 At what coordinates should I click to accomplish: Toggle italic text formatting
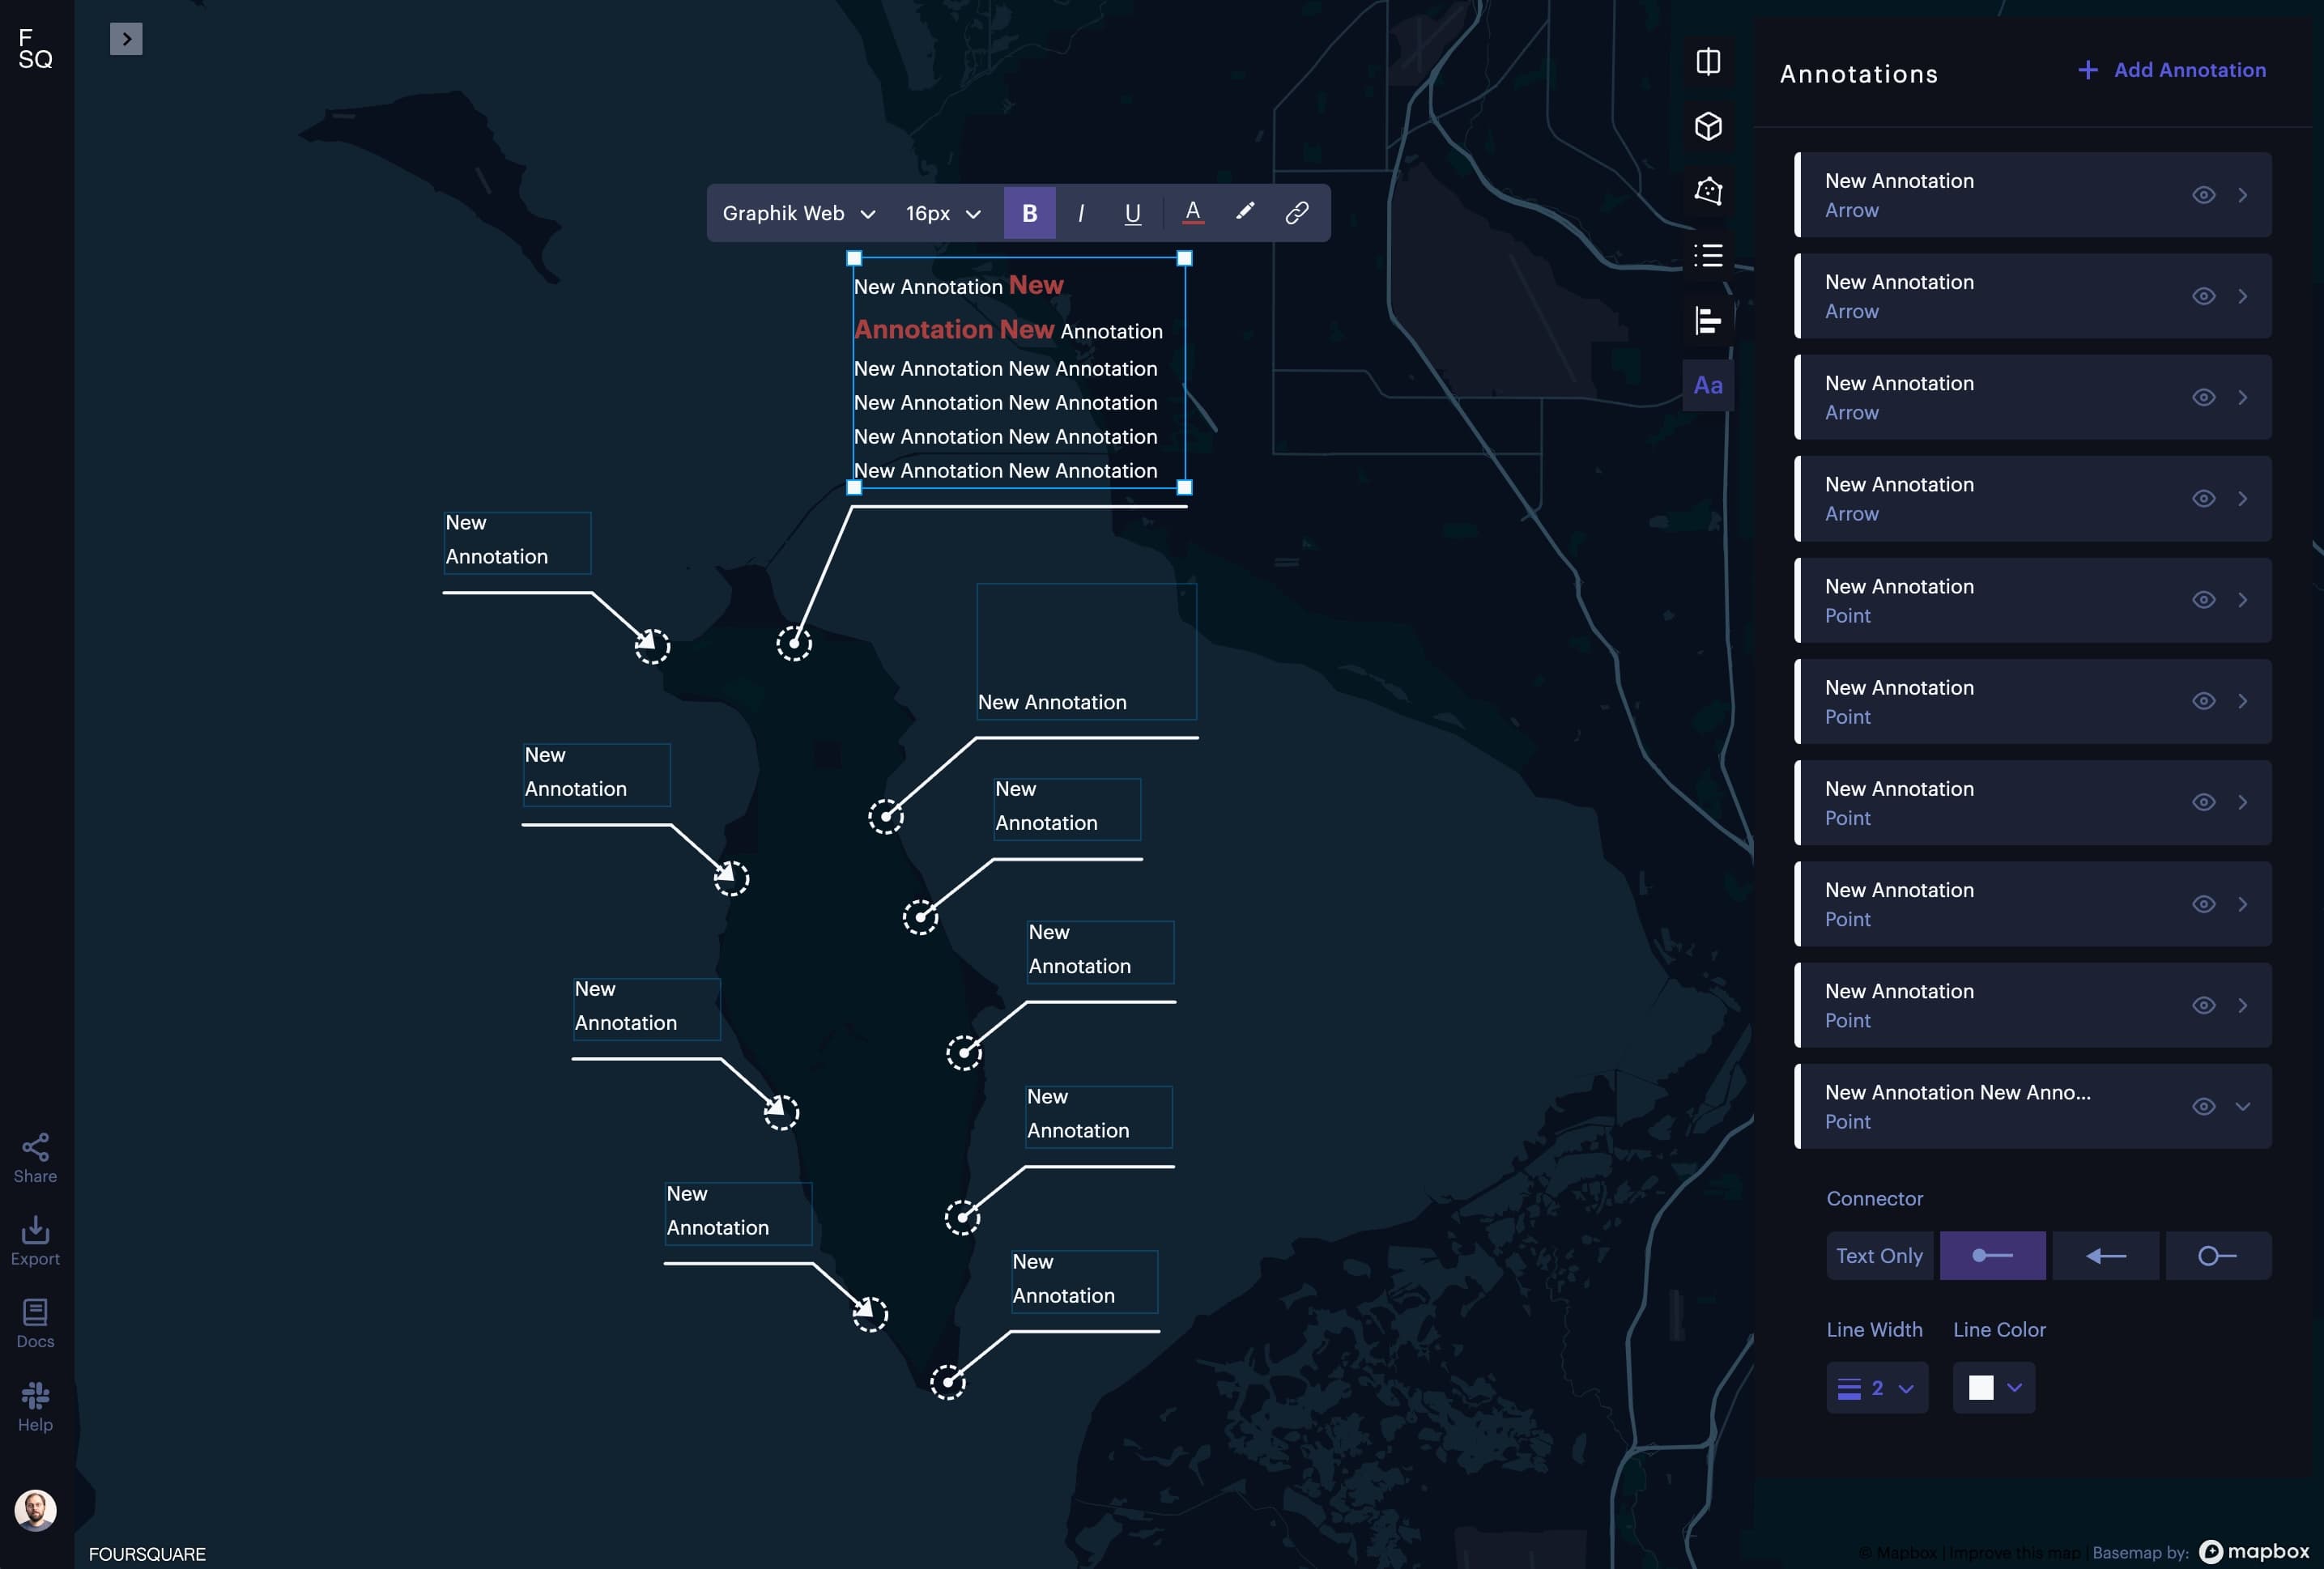pos(1081,213)
